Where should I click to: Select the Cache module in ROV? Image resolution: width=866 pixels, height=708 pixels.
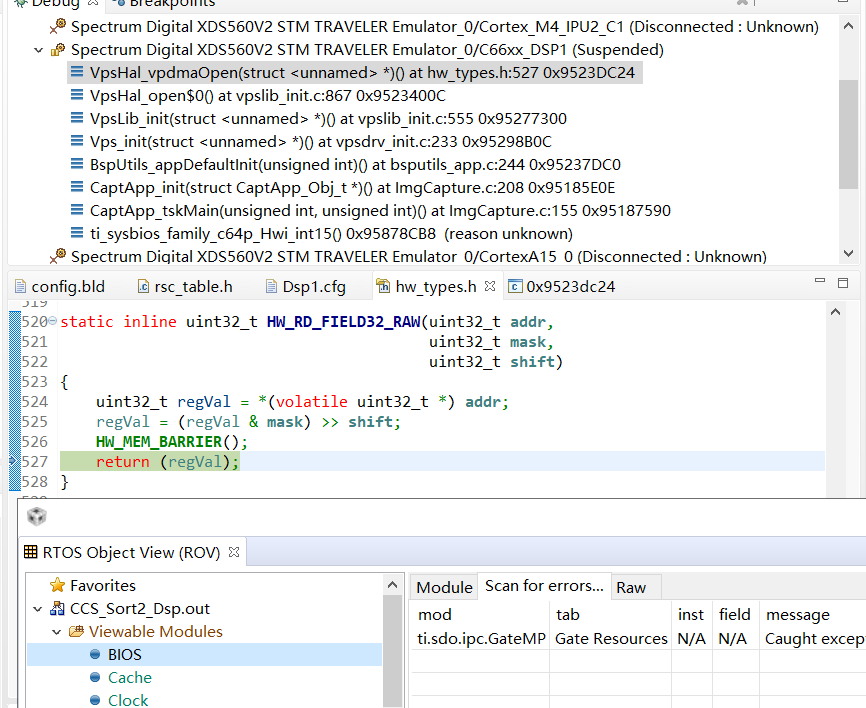pyautogui.click(x=129, y=678)
